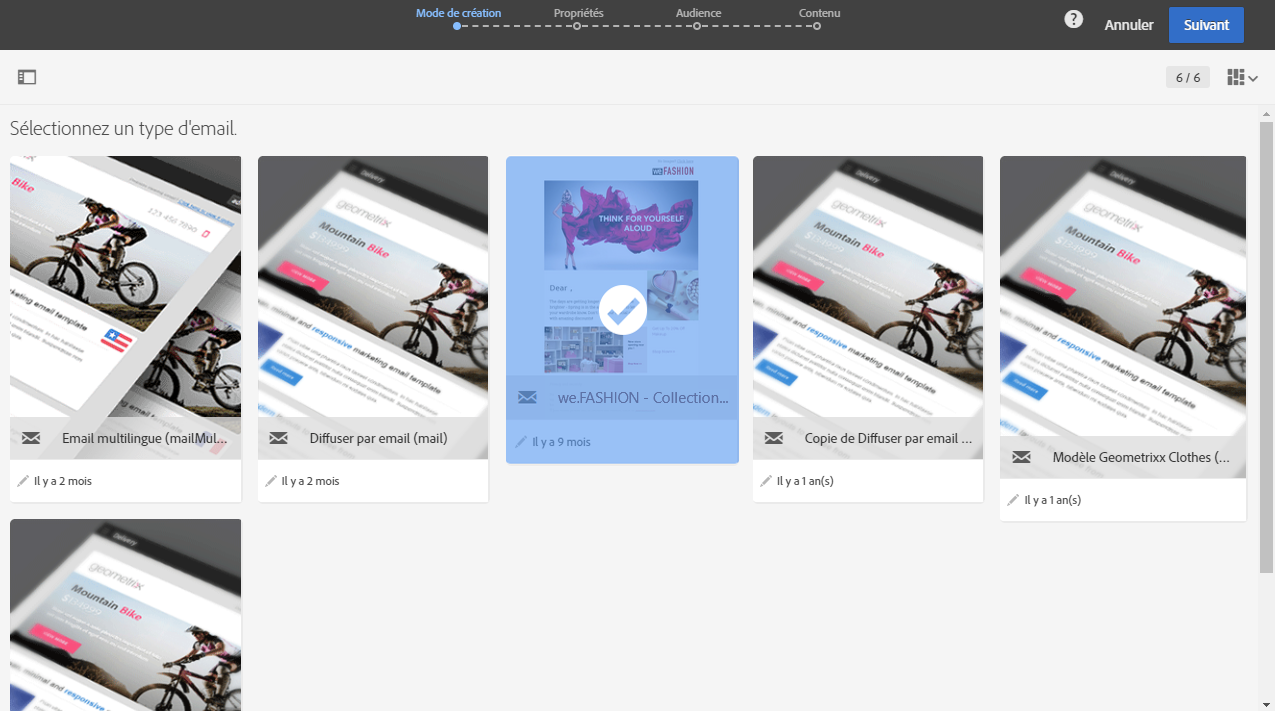Click the 'Email multilingue (mailMul...' title
Image resolution: width=1275 pixels, height=711 pixels.
tap(144, 438)
